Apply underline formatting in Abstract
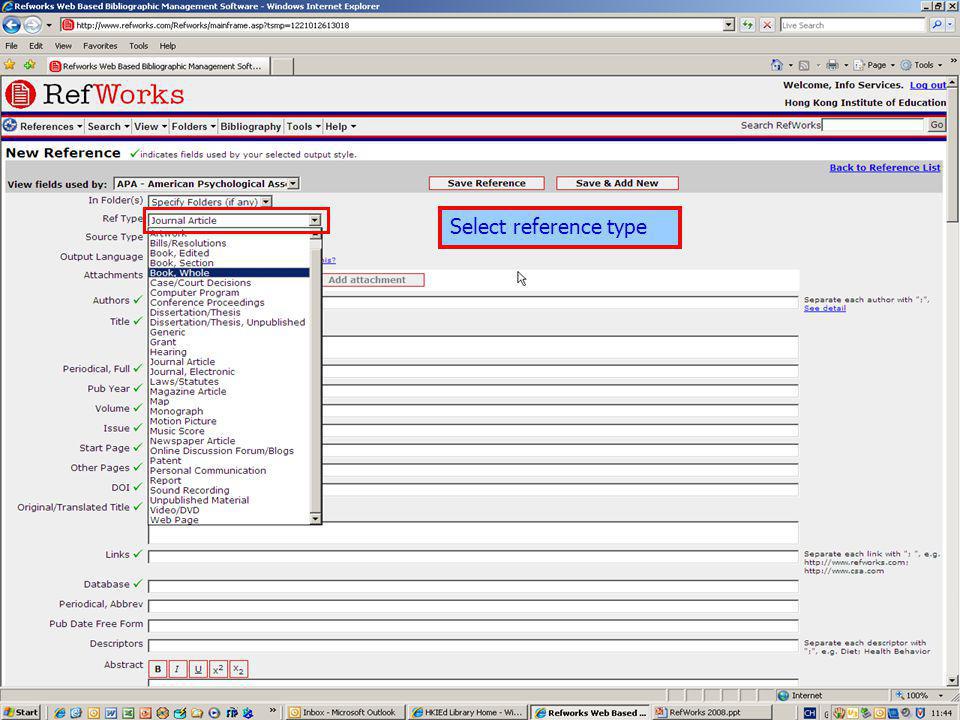 (198, 669)
